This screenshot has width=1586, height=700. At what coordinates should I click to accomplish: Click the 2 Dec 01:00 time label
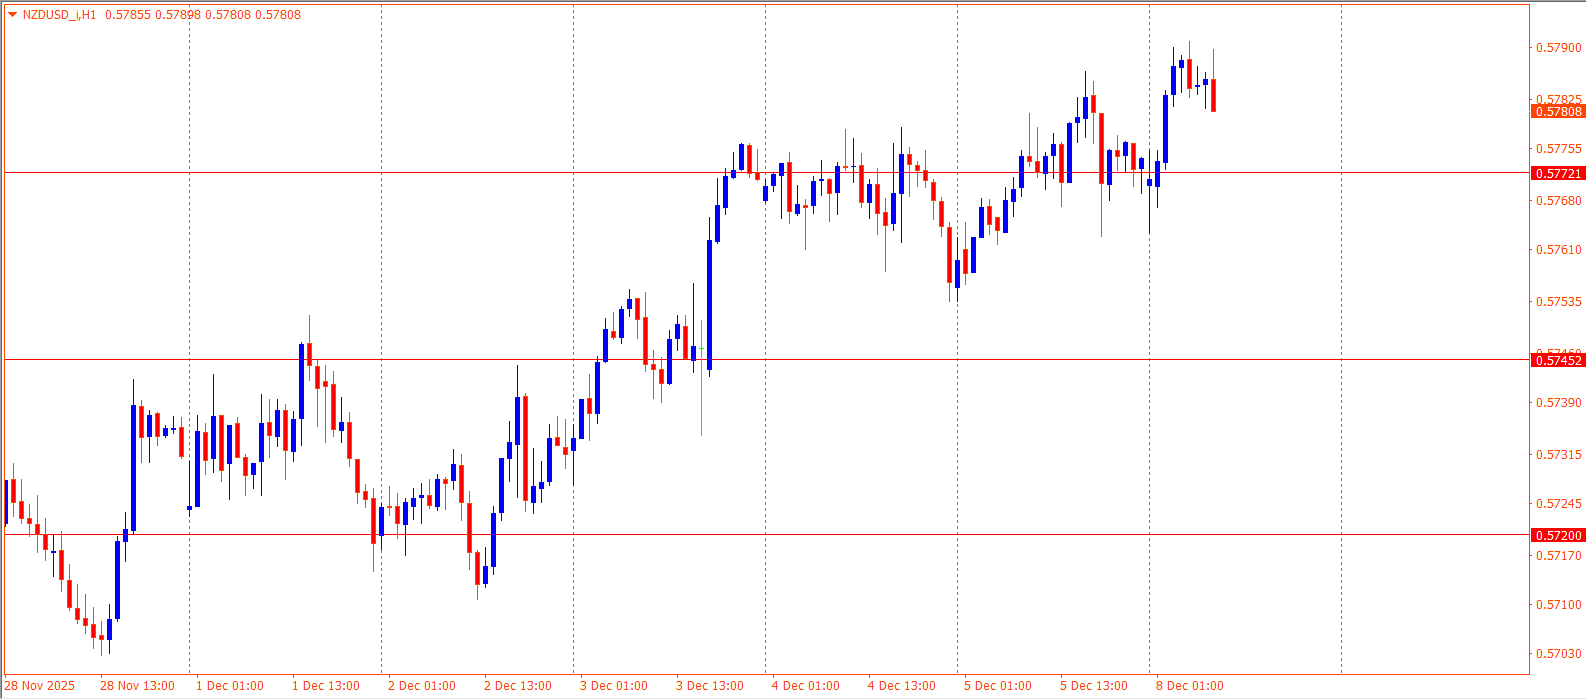(422, 686)
